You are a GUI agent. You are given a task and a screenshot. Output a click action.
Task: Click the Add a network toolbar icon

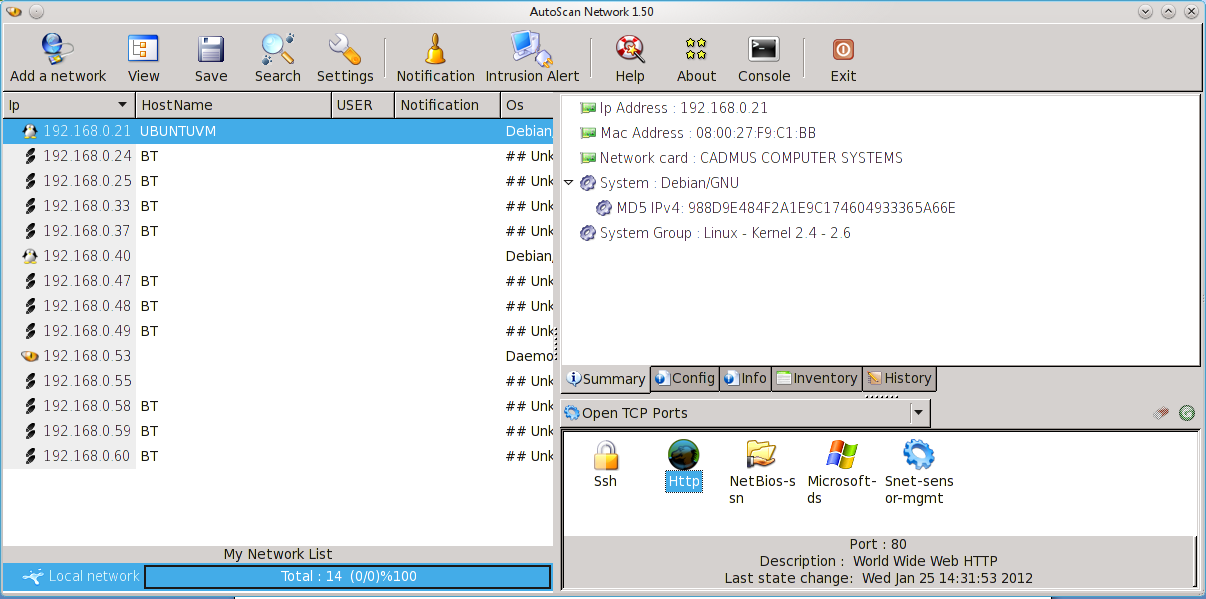pos(57,49)
